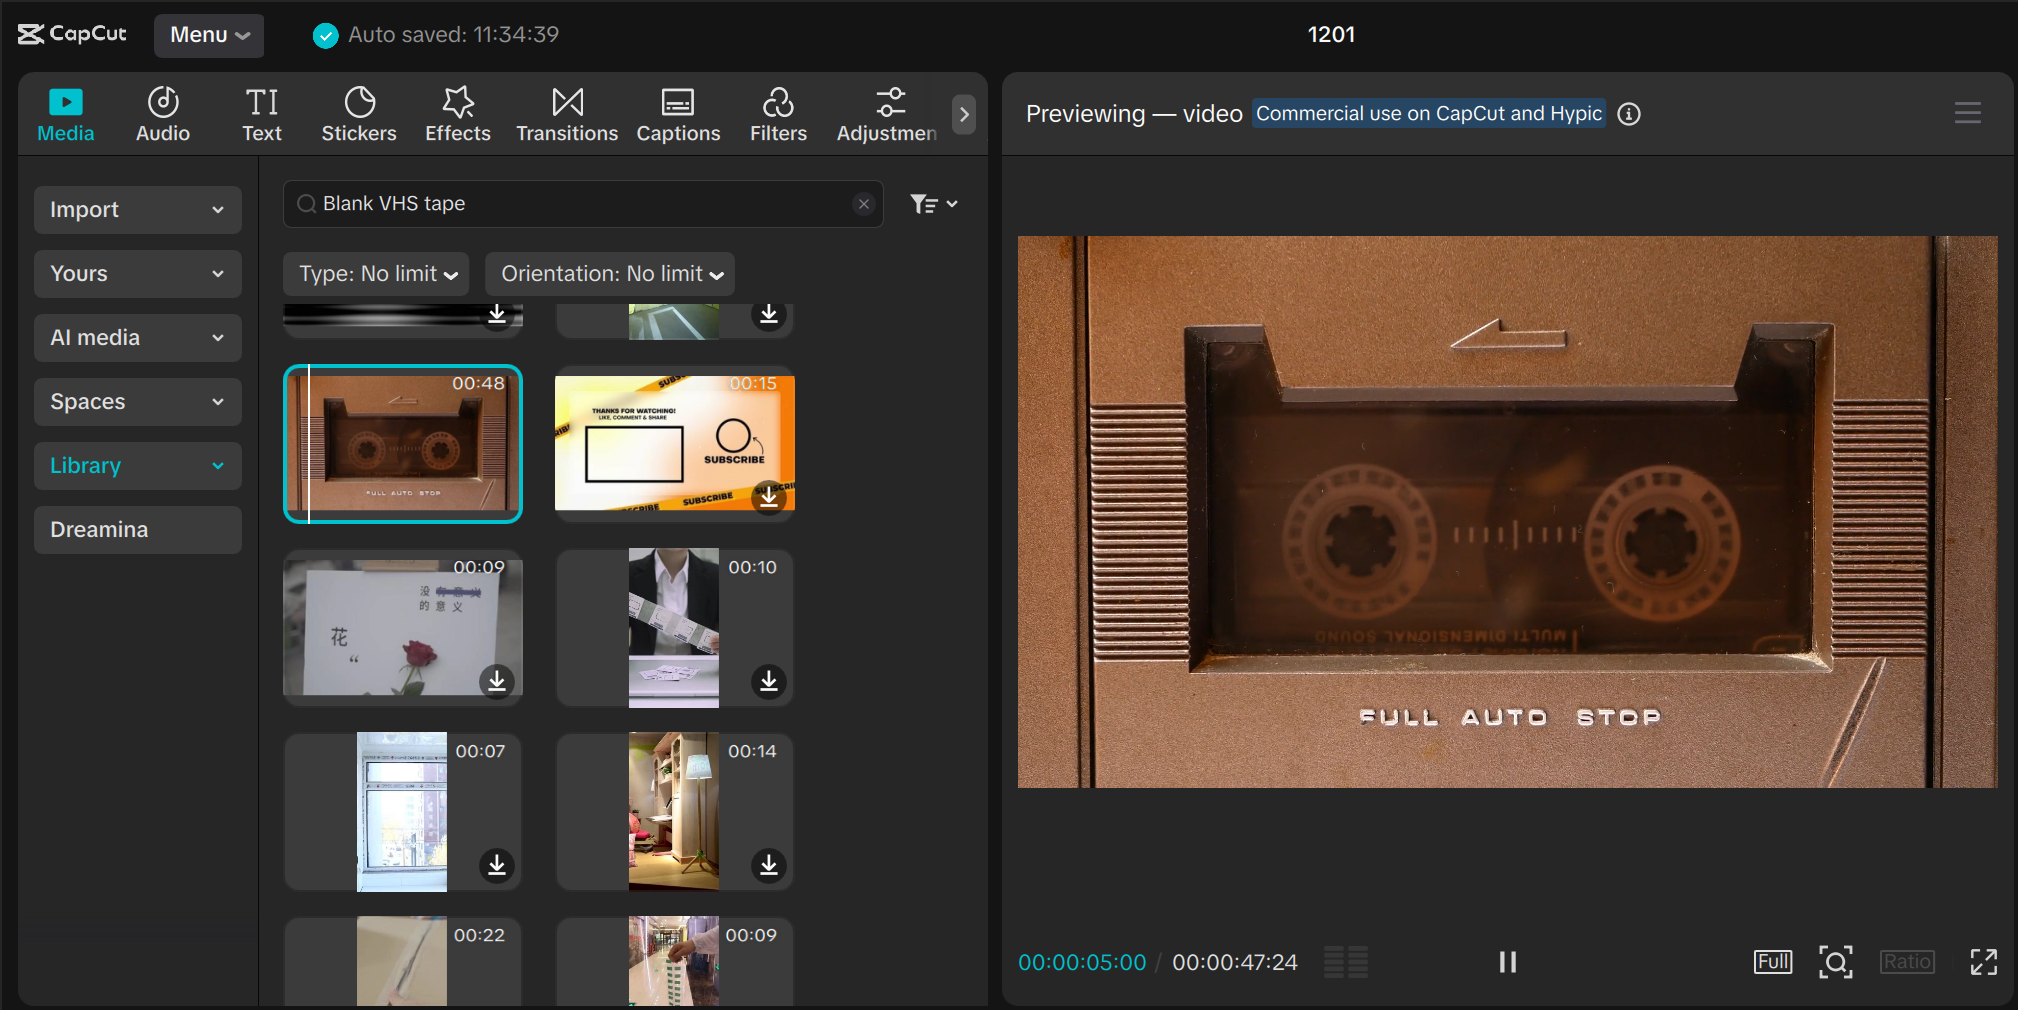The image size is (2018, 1010).
Task: Open the Captions panel
Action: click(678, 113)
